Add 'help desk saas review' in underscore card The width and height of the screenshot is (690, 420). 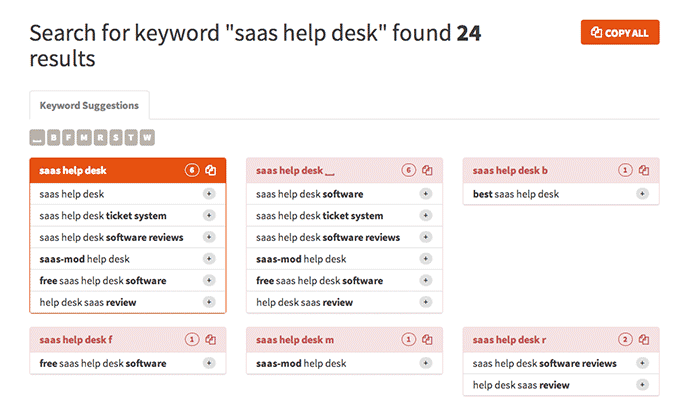(x=426, y=302)
